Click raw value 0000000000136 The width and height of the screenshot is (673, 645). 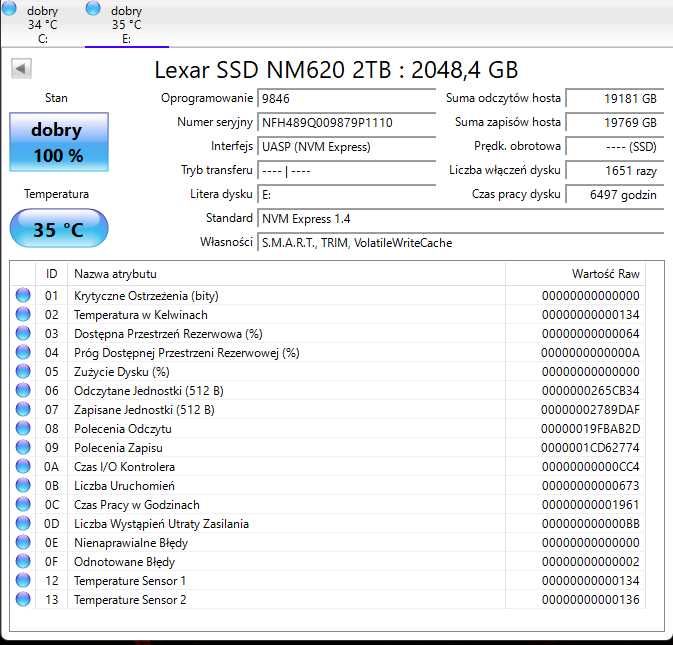(x=591, y=600)
